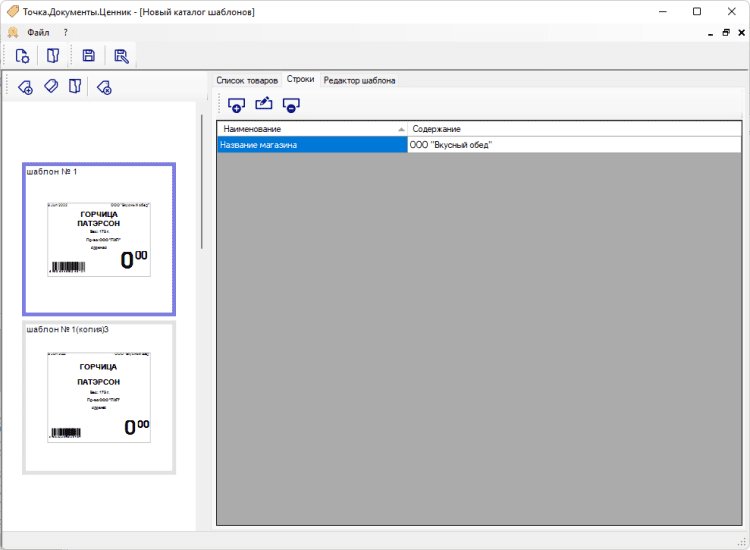Switch to the Список товаров tab
Image resolution: width=750 pixels, height=550 pixels.
coord(247,80)
